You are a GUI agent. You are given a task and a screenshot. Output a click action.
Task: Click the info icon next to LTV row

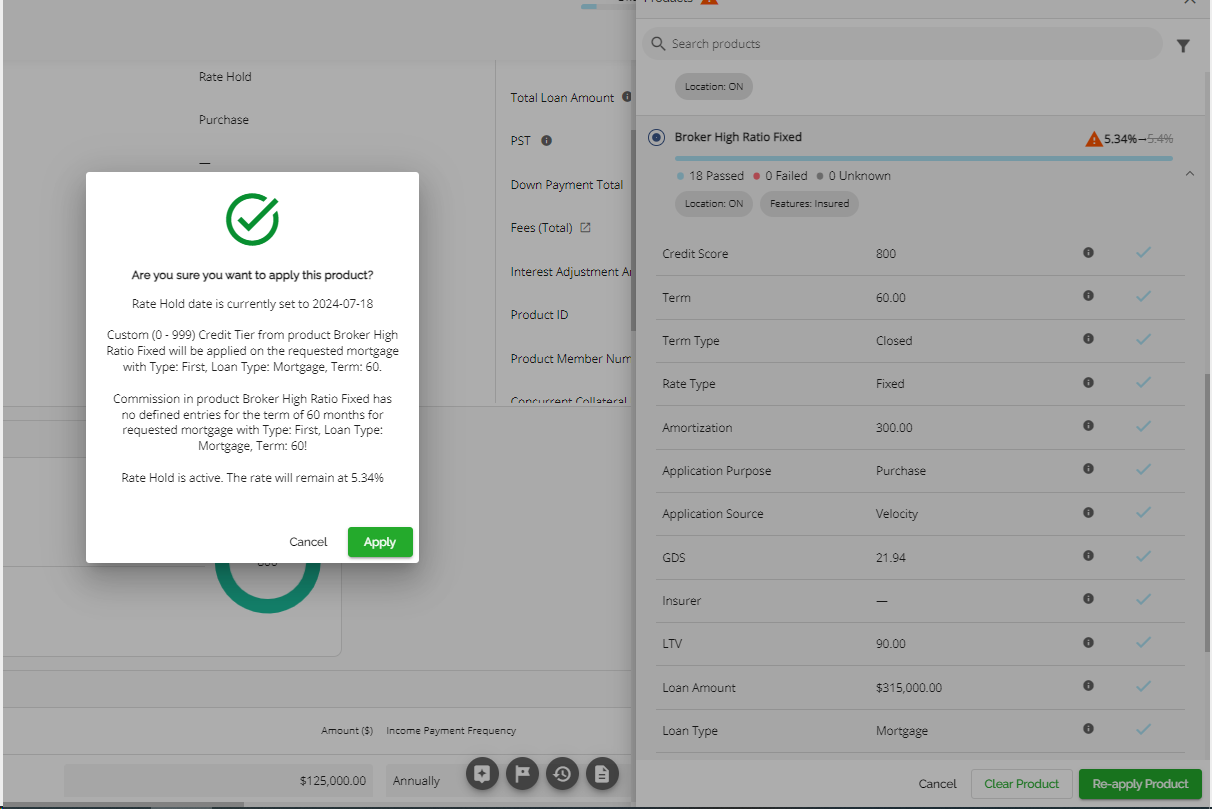(1088, 643)
